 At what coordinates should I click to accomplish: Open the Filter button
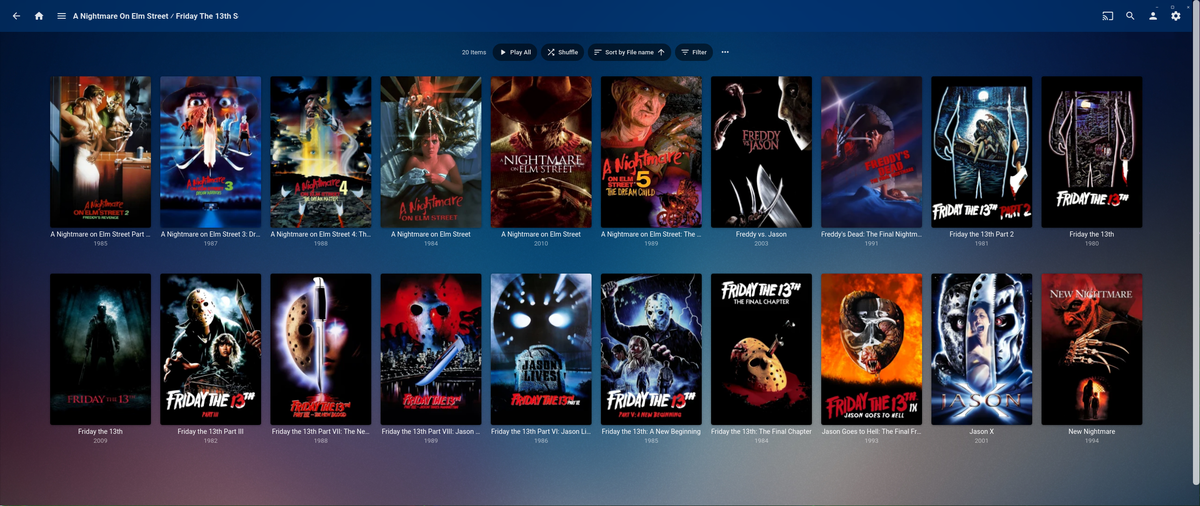(x=694, y=52)
